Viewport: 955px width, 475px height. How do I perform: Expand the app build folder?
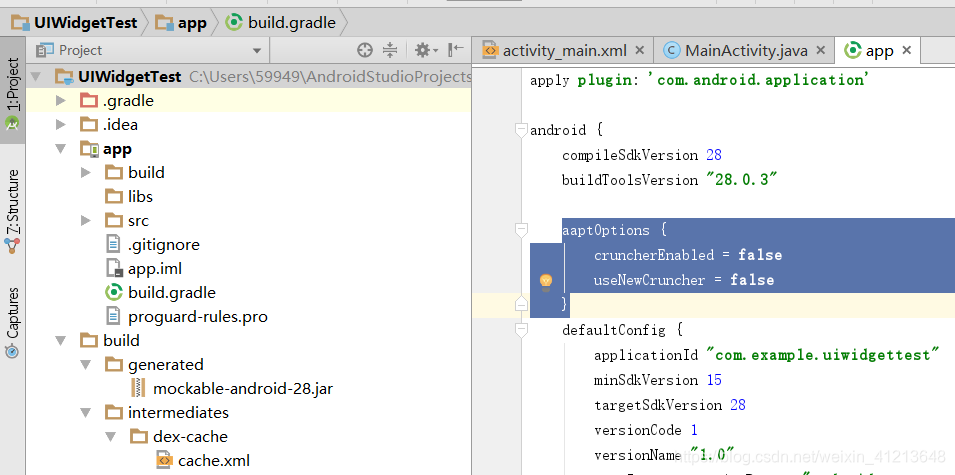85,173
